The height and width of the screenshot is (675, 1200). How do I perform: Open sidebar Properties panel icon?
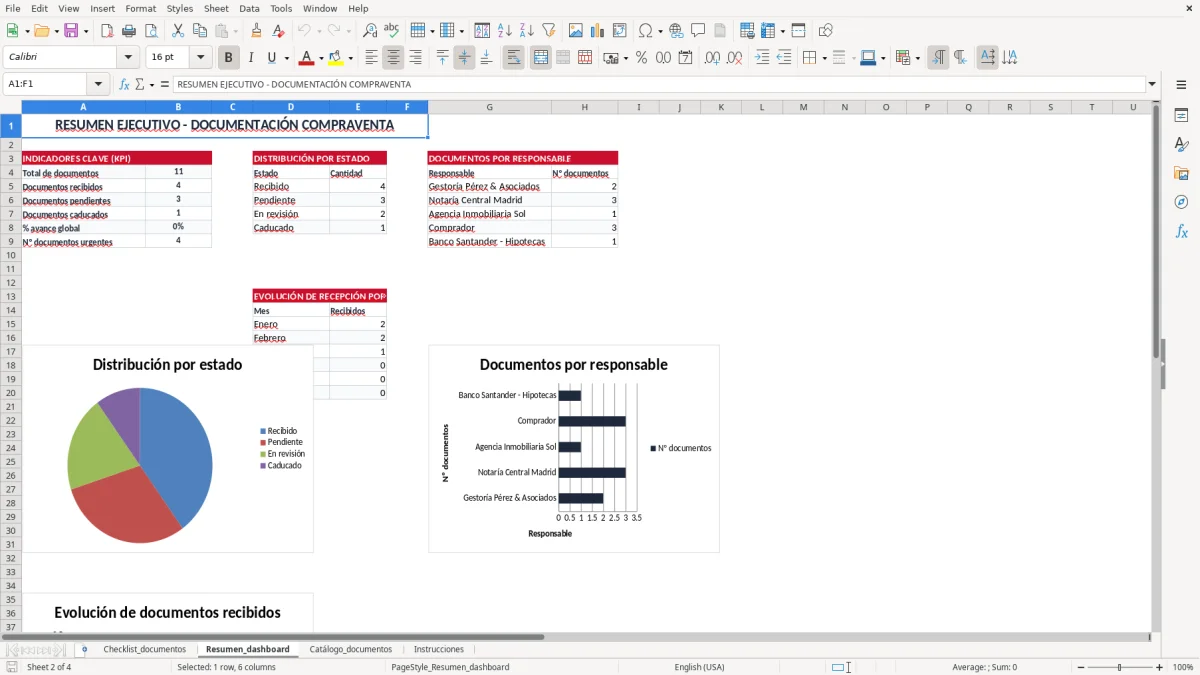[x=1181, y=116]
